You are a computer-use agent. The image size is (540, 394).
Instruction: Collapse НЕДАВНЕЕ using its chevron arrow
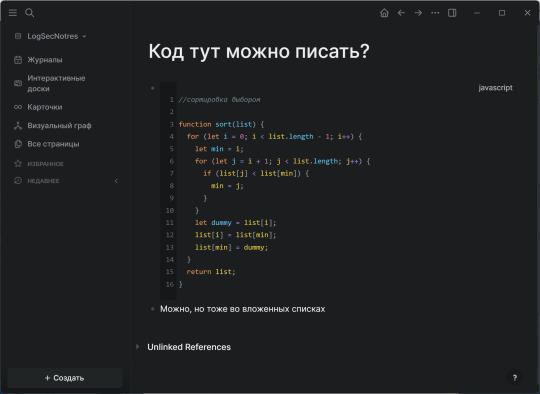tap(116, 181)
